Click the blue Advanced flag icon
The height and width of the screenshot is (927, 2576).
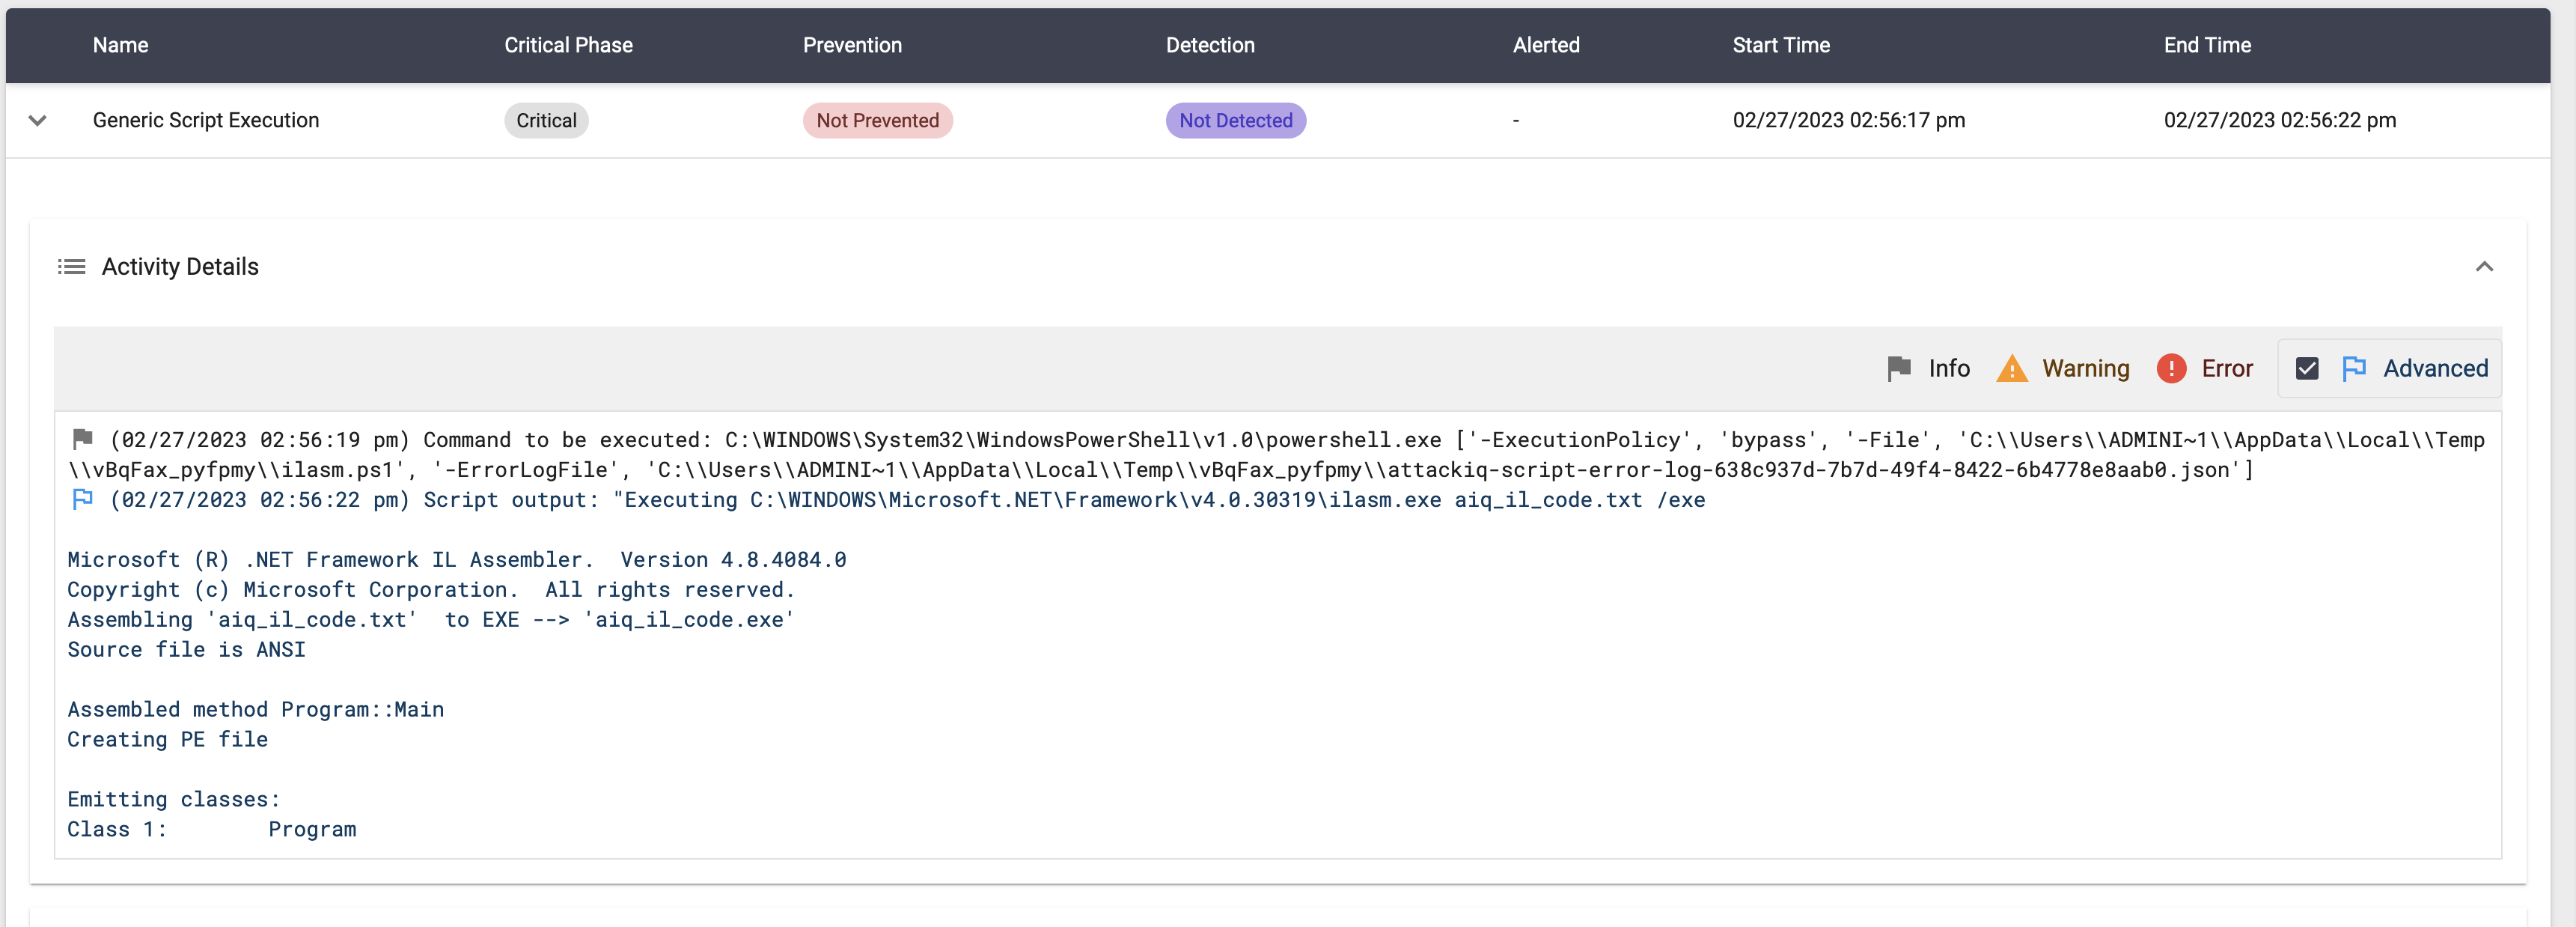tap(2353, 368)
